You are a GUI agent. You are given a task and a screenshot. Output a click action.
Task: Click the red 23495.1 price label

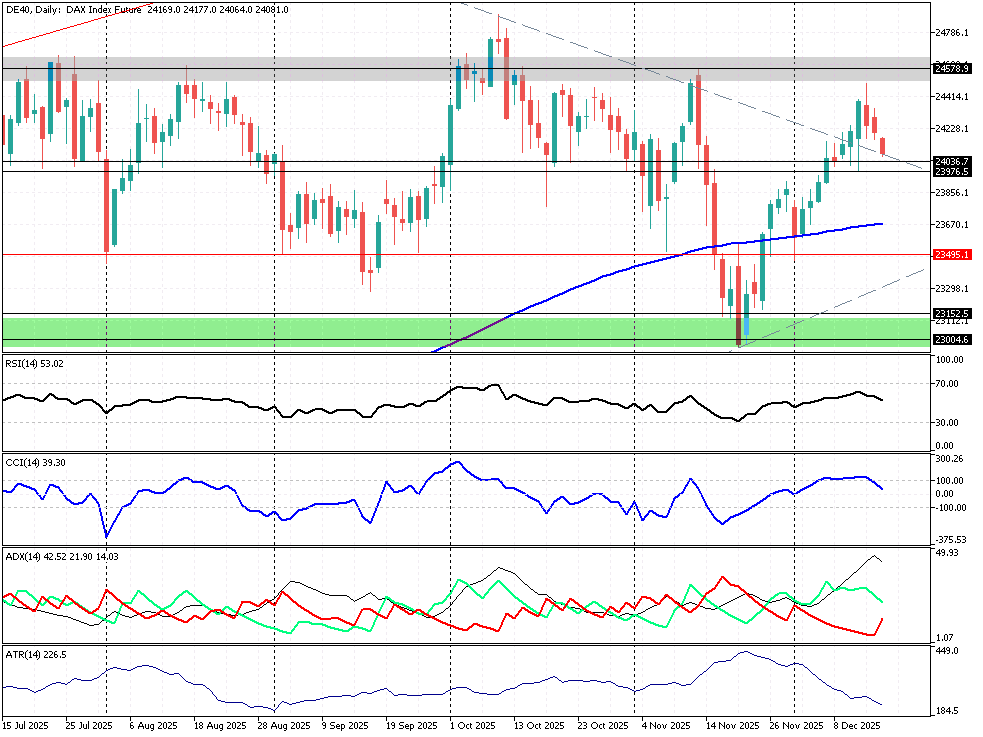click(x=952, y=255)
